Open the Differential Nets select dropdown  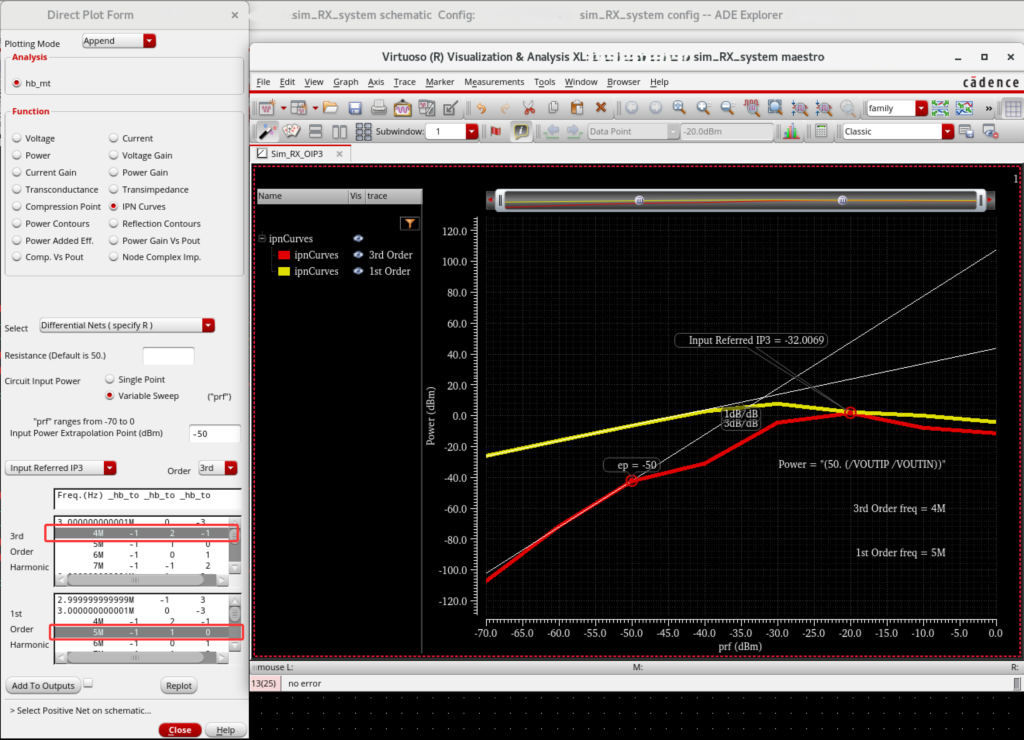point(208,325)
